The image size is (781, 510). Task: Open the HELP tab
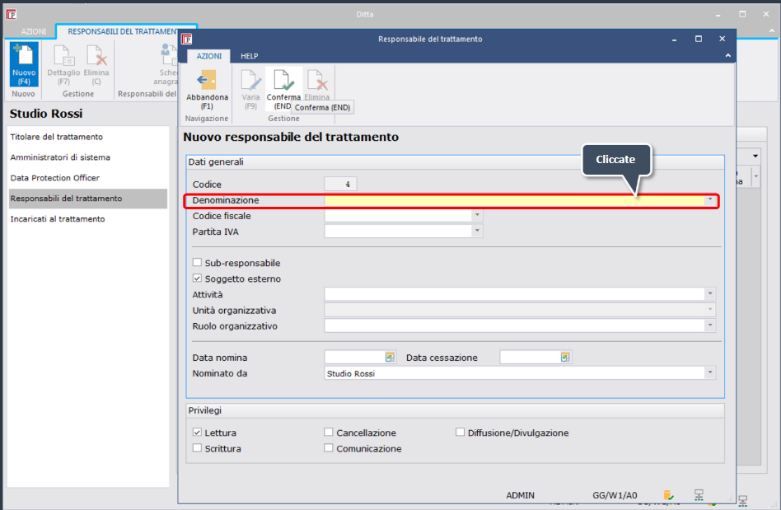249,56
